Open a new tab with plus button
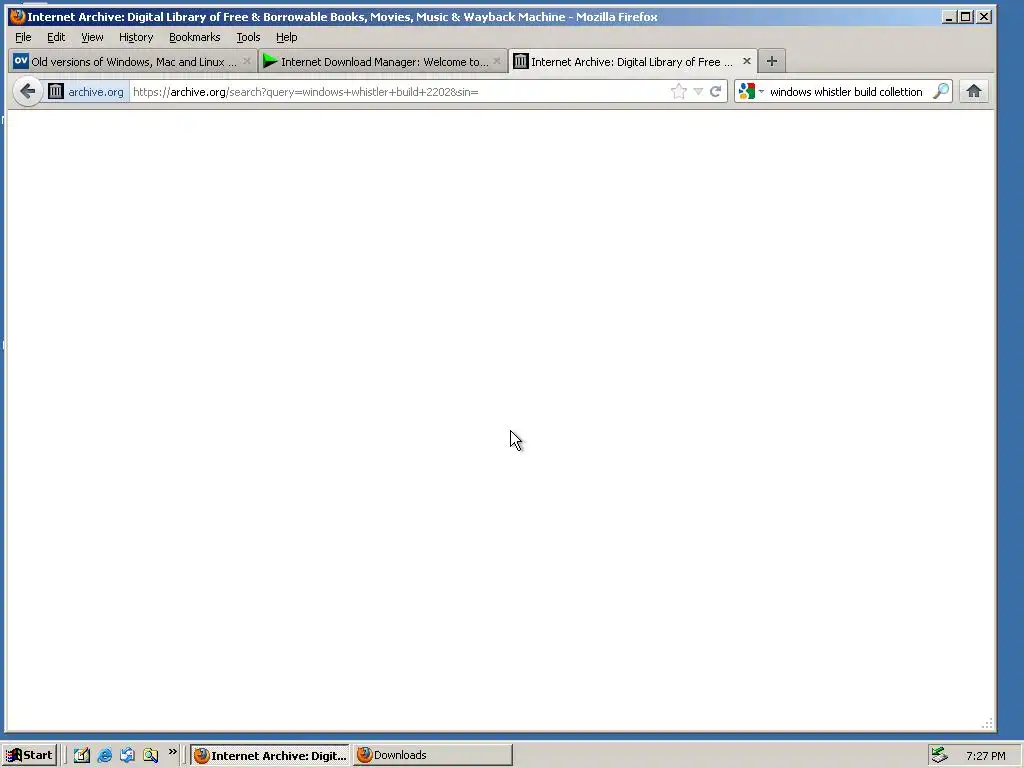1024x768 pixels. 772,61
